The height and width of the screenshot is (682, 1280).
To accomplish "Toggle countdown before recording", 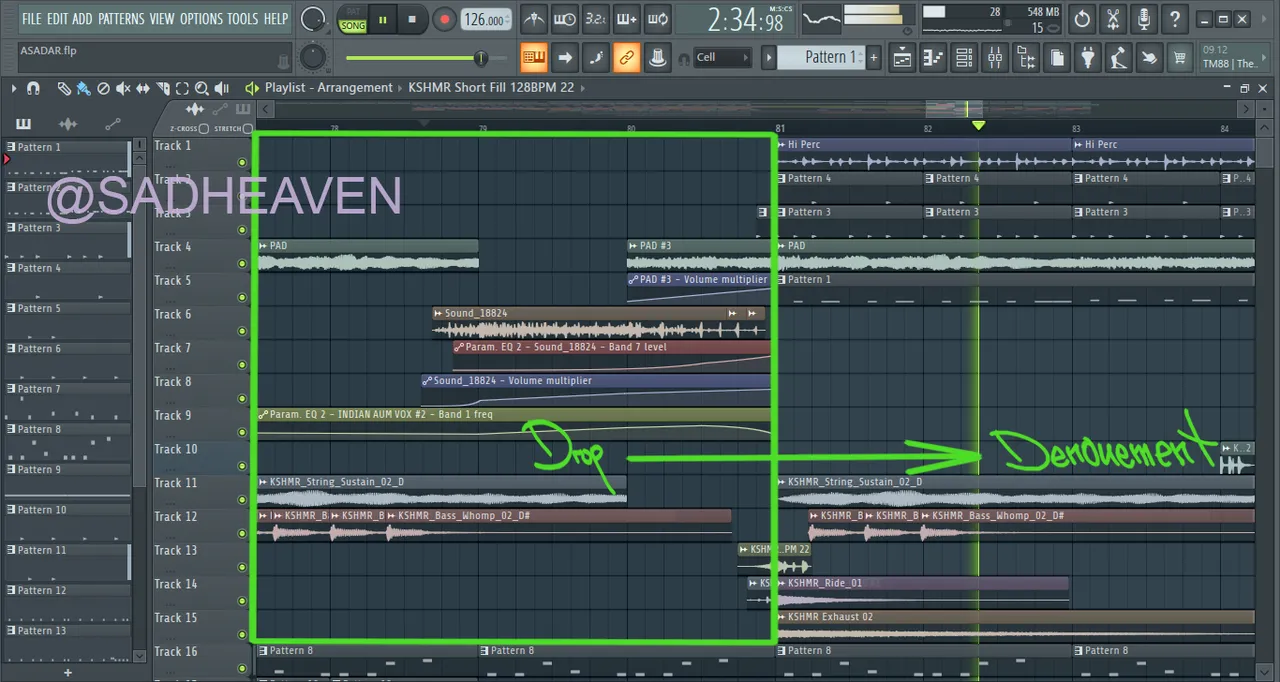I will 596,19.
